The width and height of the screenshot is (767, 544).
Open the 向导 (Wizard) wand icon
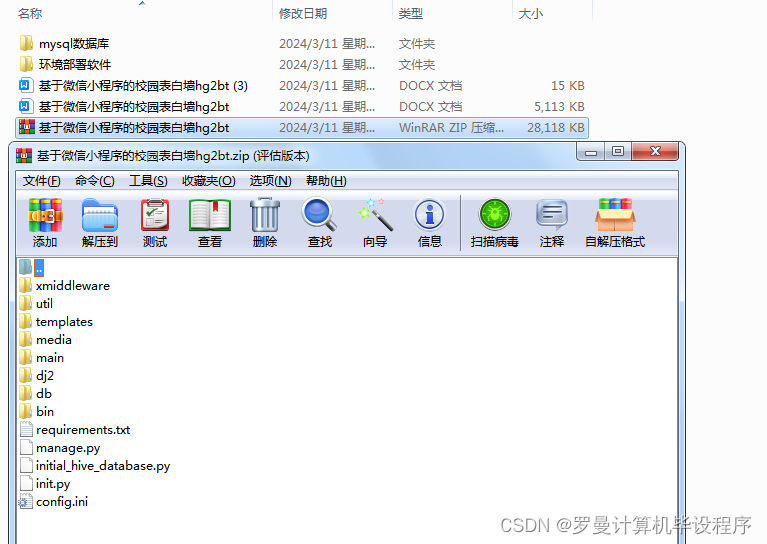(375, 214)
